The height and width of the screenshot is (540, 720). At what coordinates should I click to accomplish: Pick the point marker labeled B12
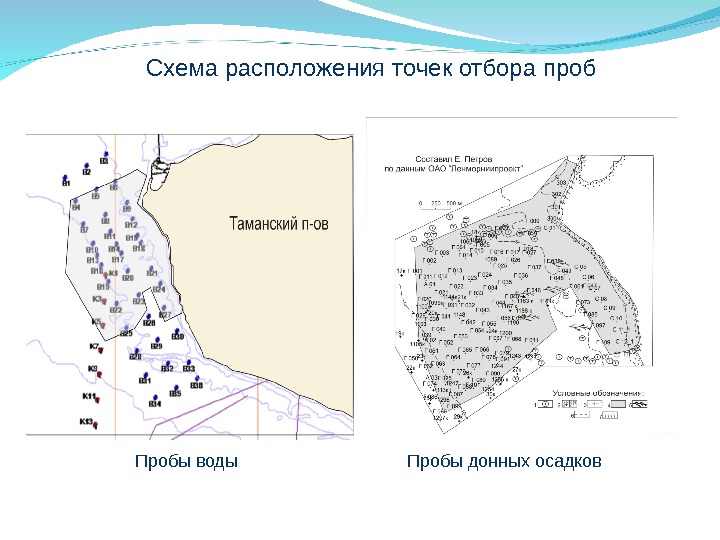pos(133,219)
